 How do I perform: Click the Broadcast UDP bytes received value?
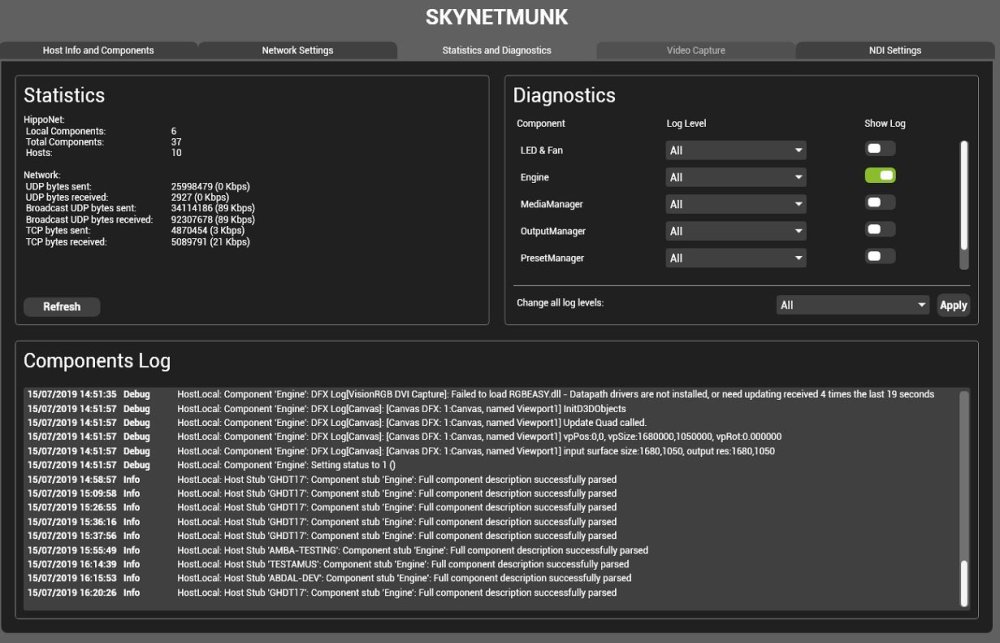[x=213, y=219]
